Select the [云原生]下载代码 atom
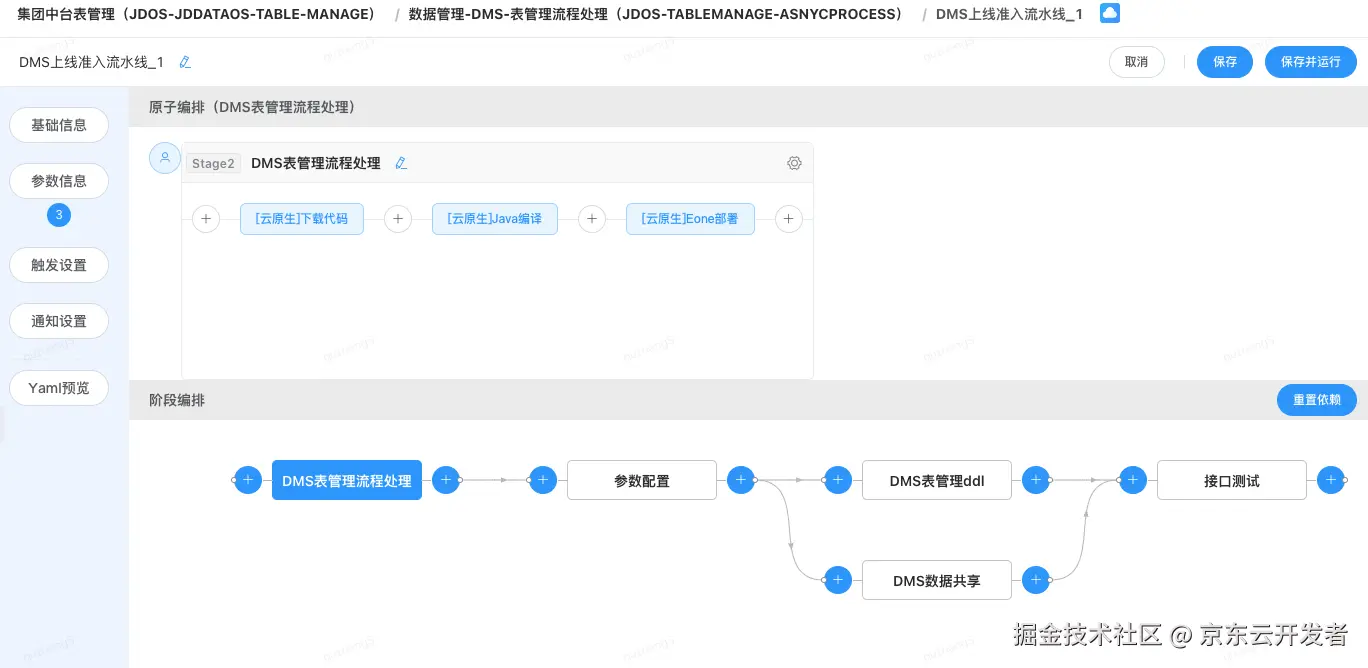The image size is (1368, 668). click(302, 218)
